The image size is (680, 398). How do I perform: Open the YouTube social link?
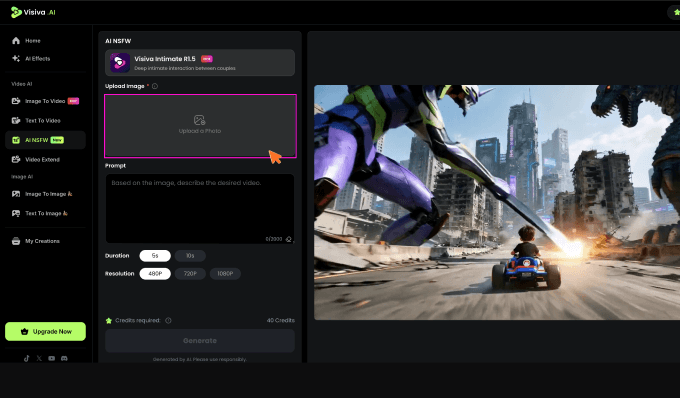coord(52,358)
